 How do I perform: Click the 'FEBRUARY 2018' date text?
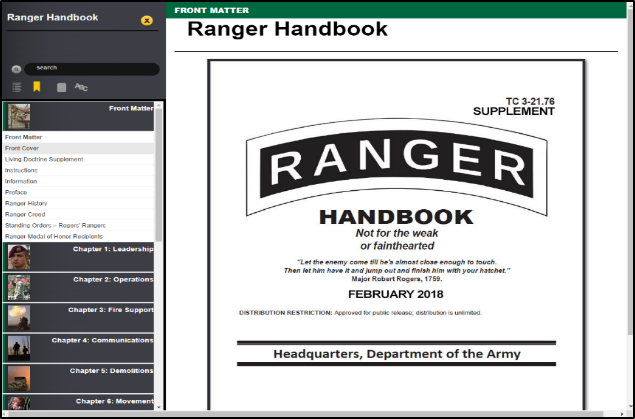(396, 294)
